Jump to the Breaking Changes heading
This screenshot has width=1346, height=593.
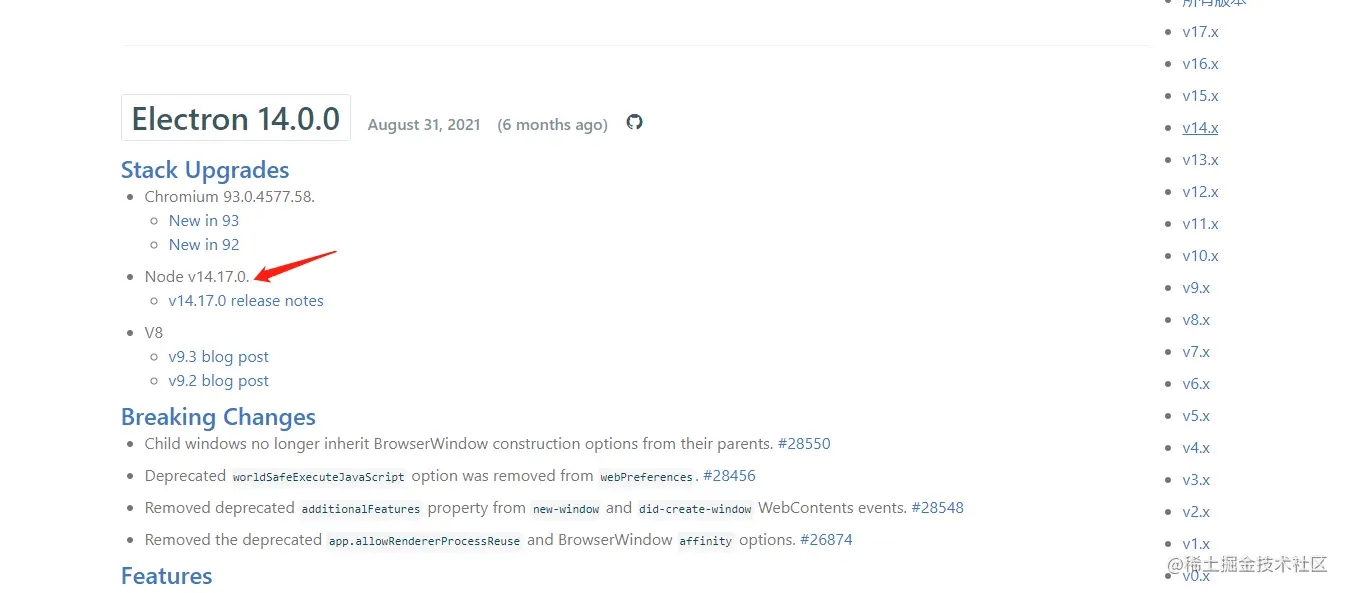[x=218, y=416]
